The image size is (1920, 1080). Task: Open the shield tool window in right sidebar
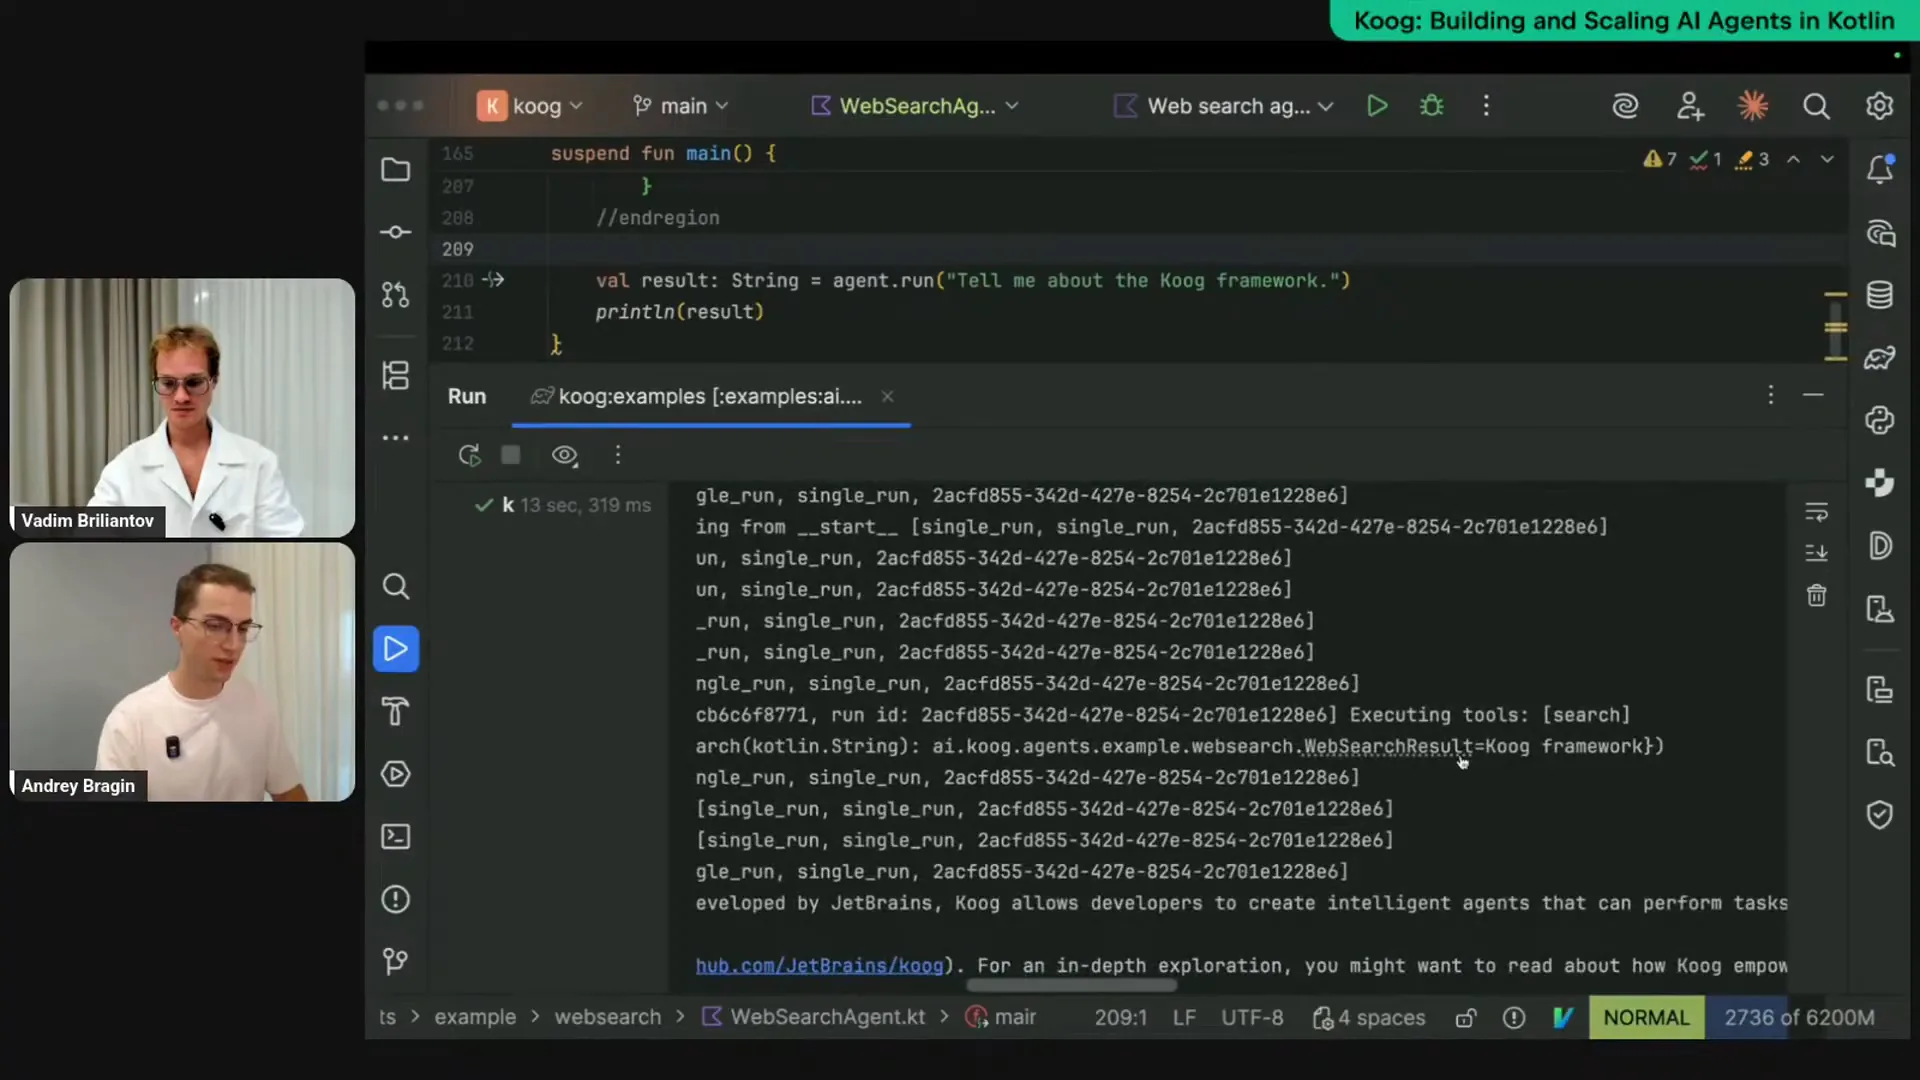(1880, 815)
